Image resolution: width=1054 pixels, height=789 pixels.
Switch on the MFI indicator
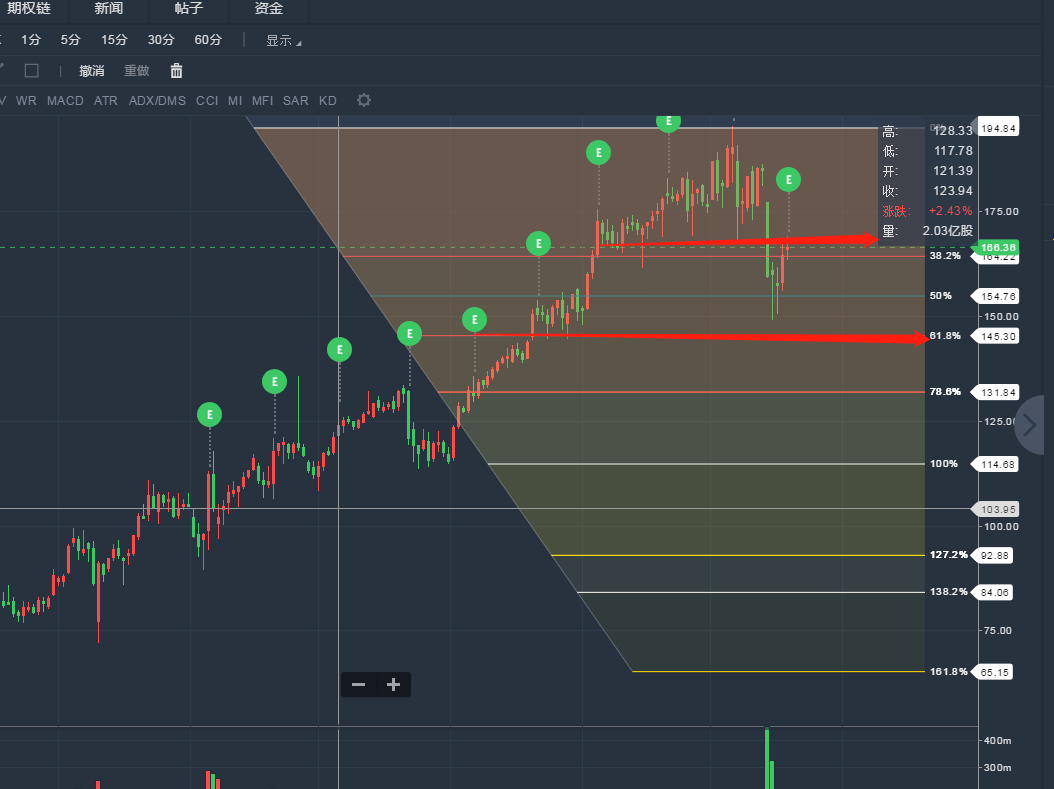click(263, 101)
